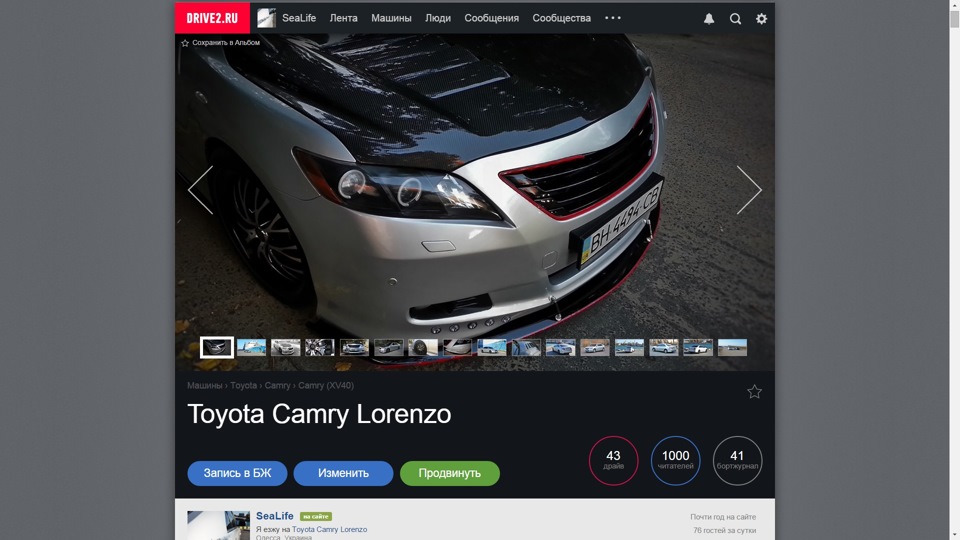
Task: Click scrollbar up arrow
Action: (954, 5)
